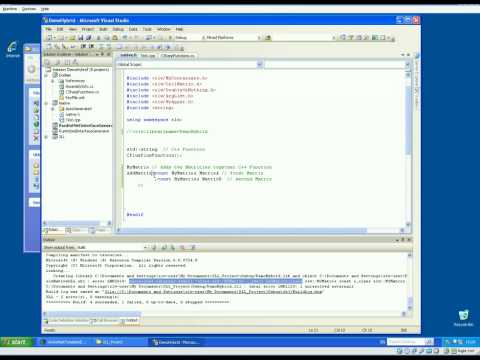
Task: Select Test.cpp in Solution Explorer tree
Action: [x=73, y=120]
